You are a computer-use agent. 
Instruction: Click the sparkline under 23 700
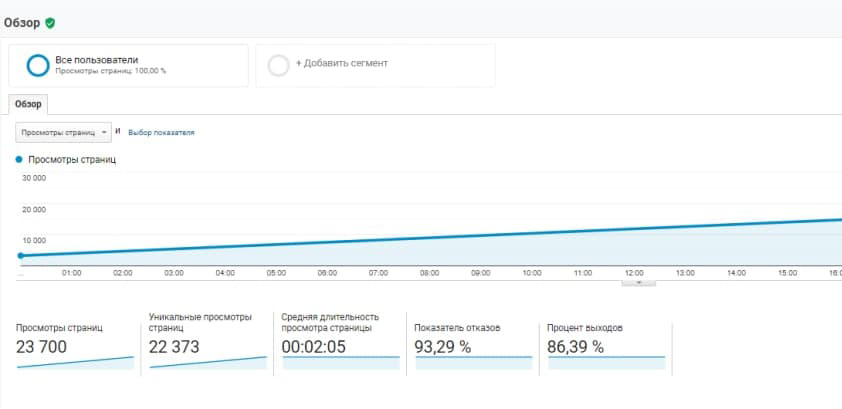point(75,362)
